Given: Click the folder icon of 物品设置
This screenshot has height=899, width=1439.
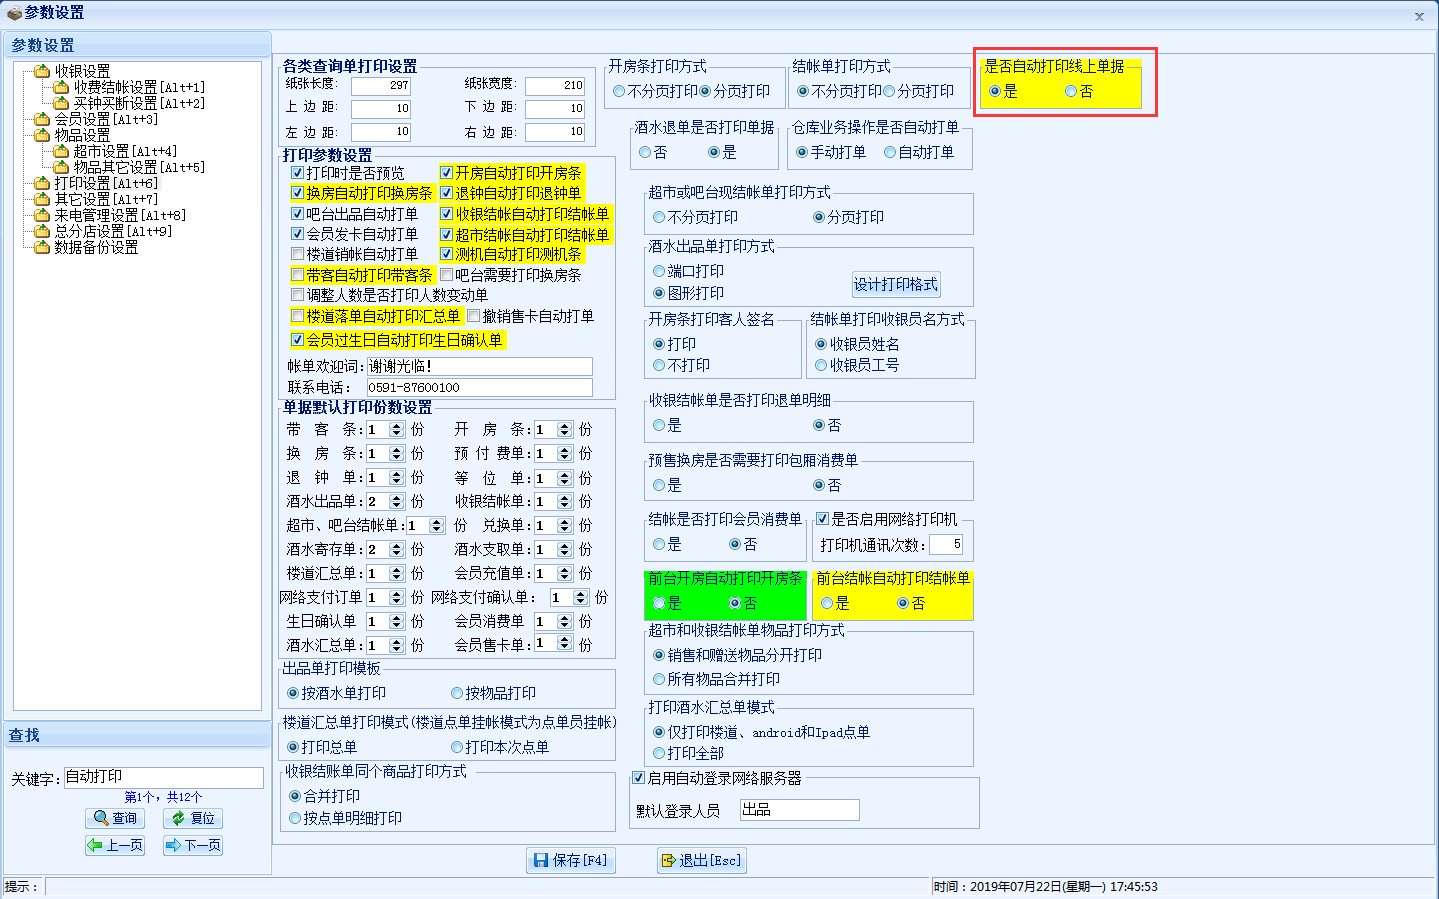Looking at the screenshot, I should tap(42, 135).
